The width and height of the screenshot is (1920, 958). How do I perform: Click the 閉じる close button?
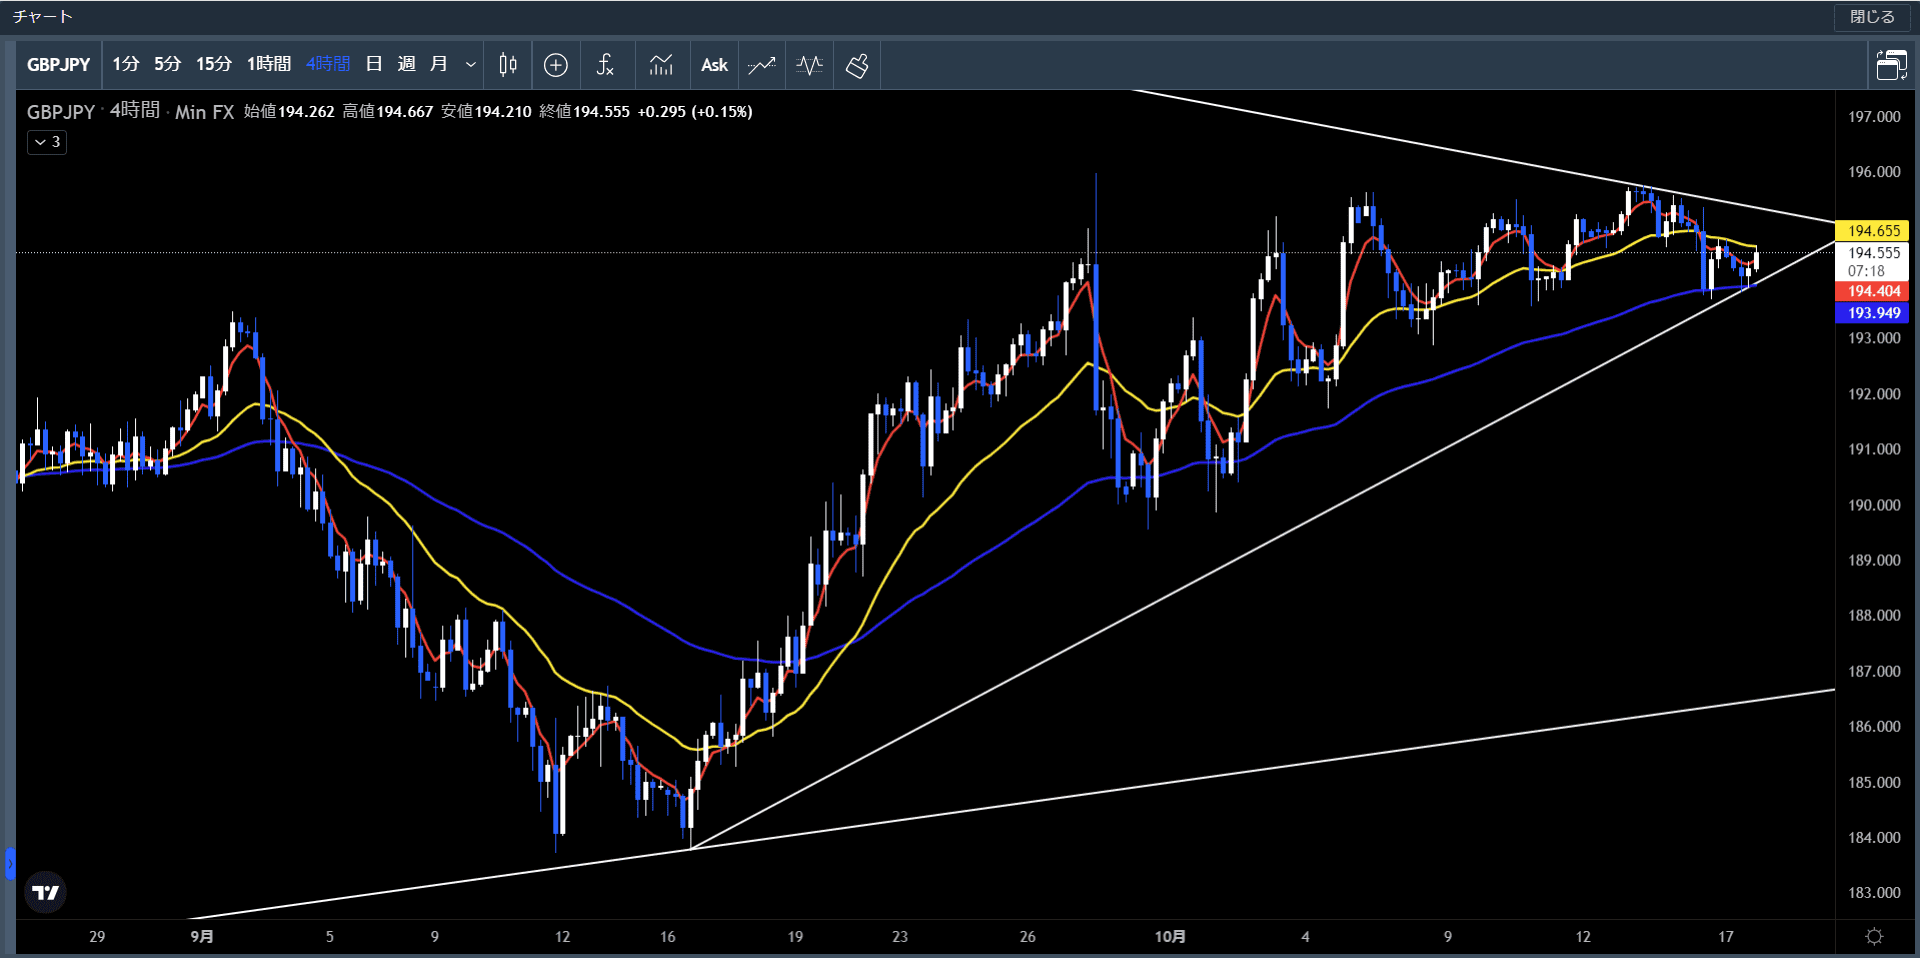(1872, 17)
